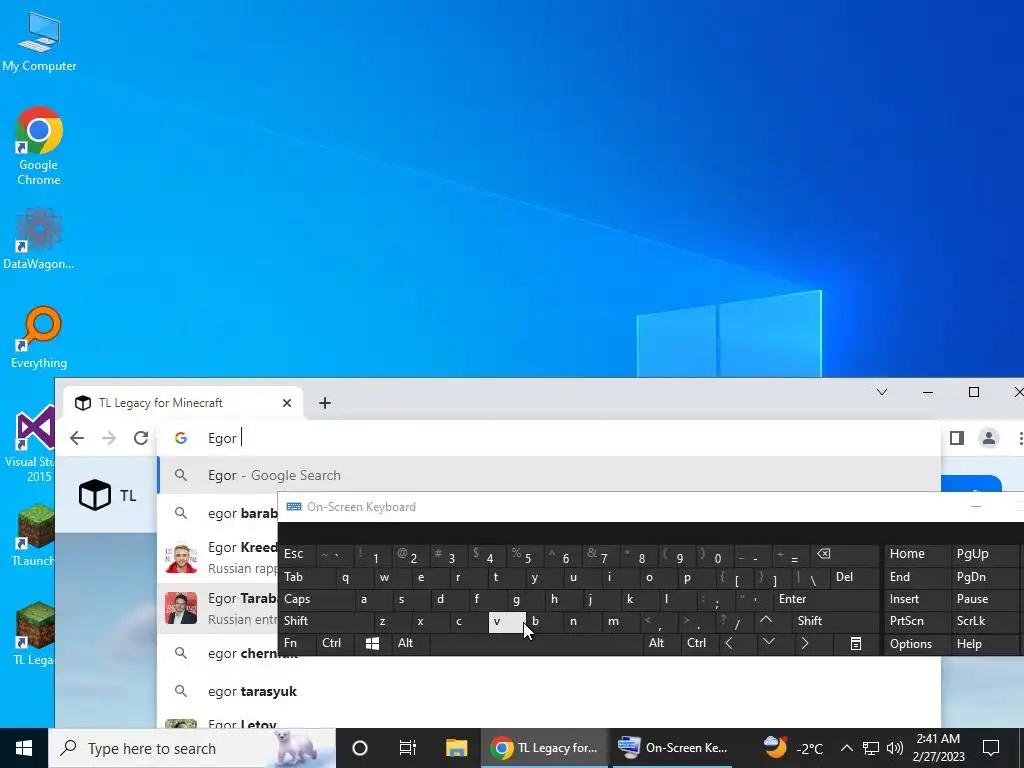Open File Explorer from taskbar
This screenshot has height=768, width=1024.
[456, 748]
